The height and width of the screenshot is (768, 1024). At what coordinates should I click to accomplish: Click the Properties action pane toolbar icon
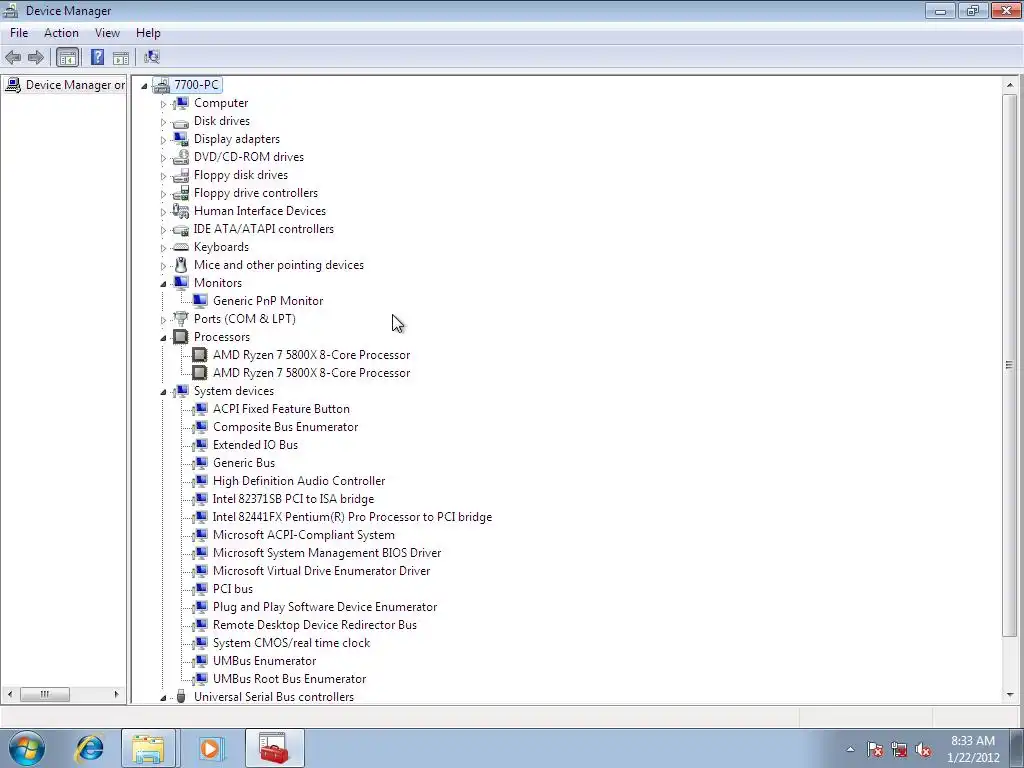pyautogui.click(x=121, y=57)
